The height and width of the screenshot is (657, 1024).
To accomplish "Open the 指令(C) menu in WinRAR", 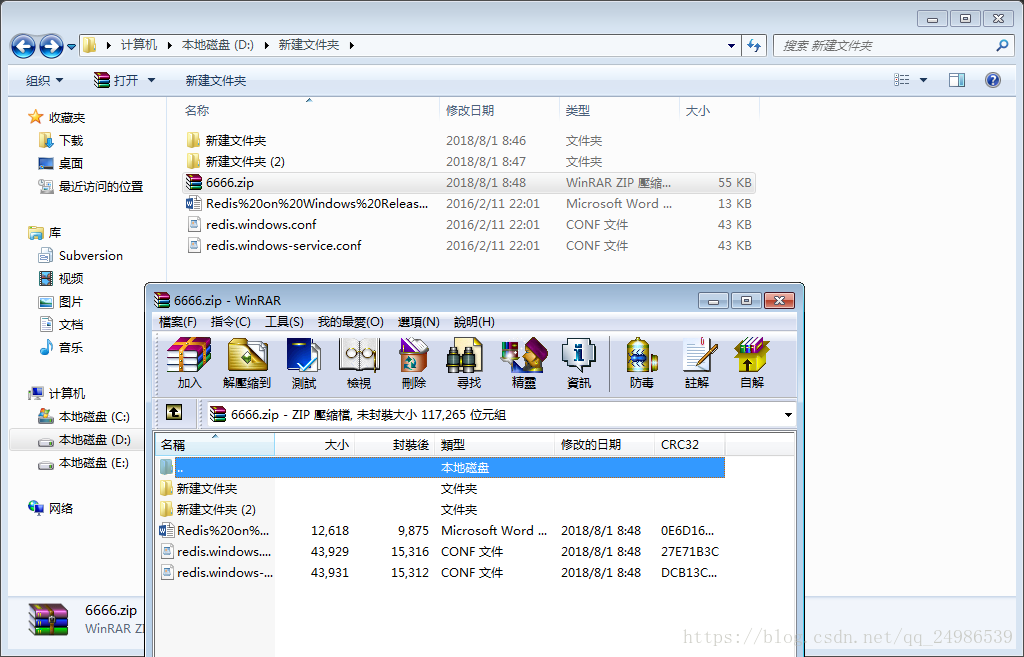I will pyautogui.click(x=231, y=322).
